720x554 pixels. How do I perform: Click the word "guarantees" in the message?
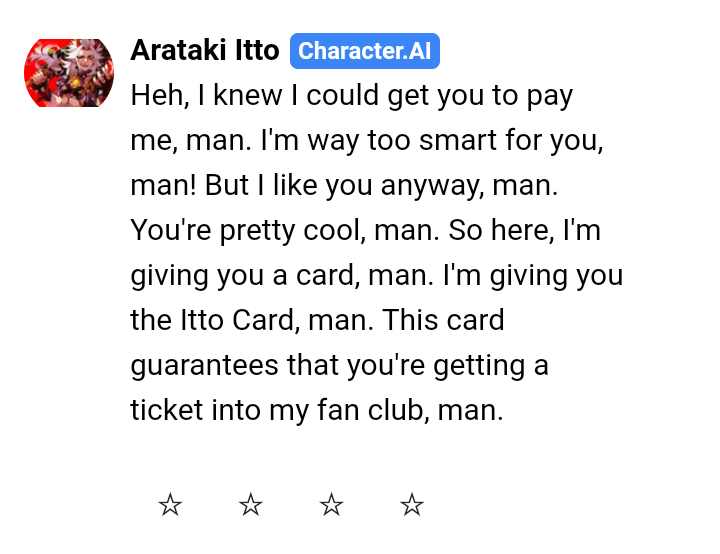[x=205, y=366]
